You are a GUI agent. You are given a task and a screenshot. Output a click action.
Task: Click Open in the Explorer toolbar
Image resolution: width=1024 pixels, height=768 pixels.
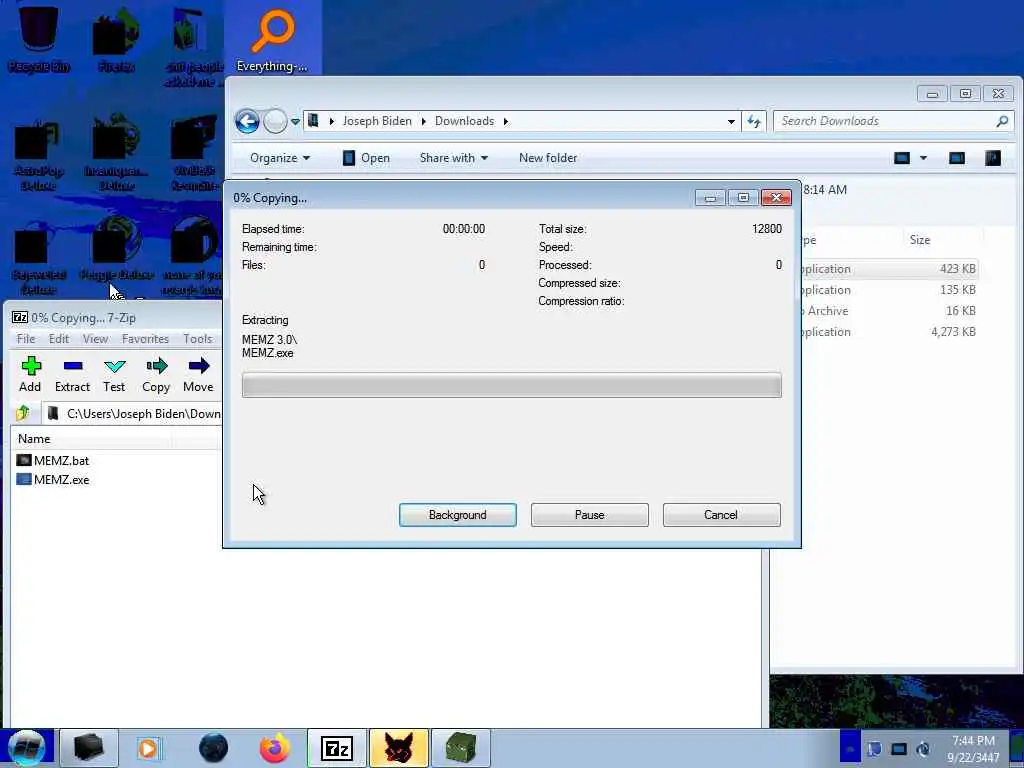(x=366, y=158)
